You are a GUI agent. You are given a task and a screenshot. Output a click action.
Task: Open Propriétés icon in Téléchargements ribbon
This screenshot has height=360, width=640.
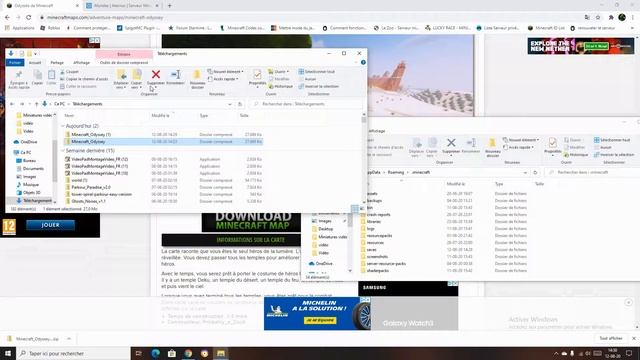[x=257, y=75]
